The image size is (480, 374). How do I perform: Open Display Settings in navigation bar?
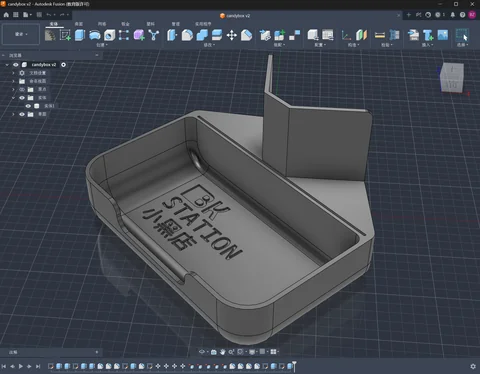[x=252, y=352]
